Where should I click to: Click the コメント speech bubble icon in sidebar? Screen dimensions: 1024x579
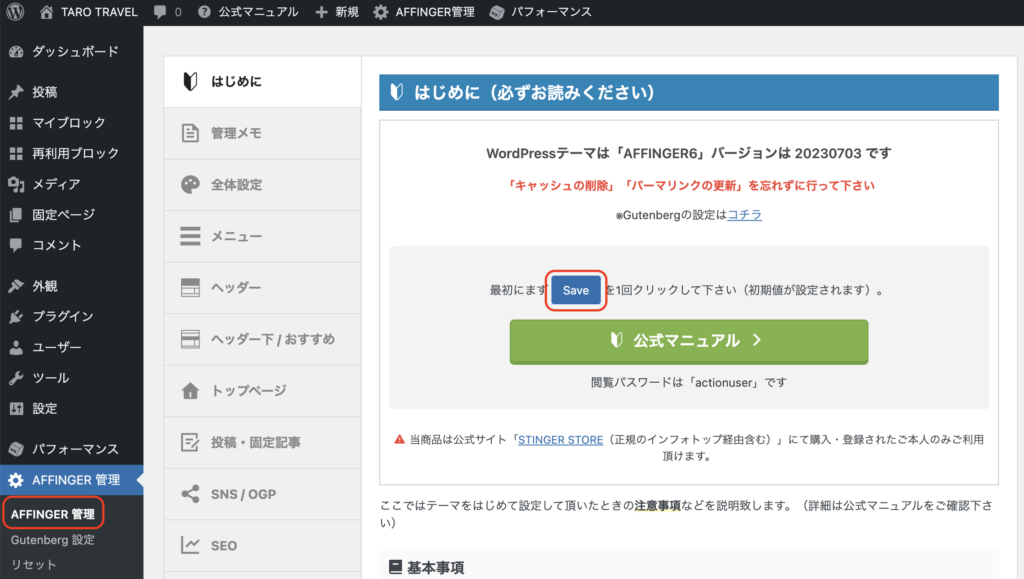16,245
